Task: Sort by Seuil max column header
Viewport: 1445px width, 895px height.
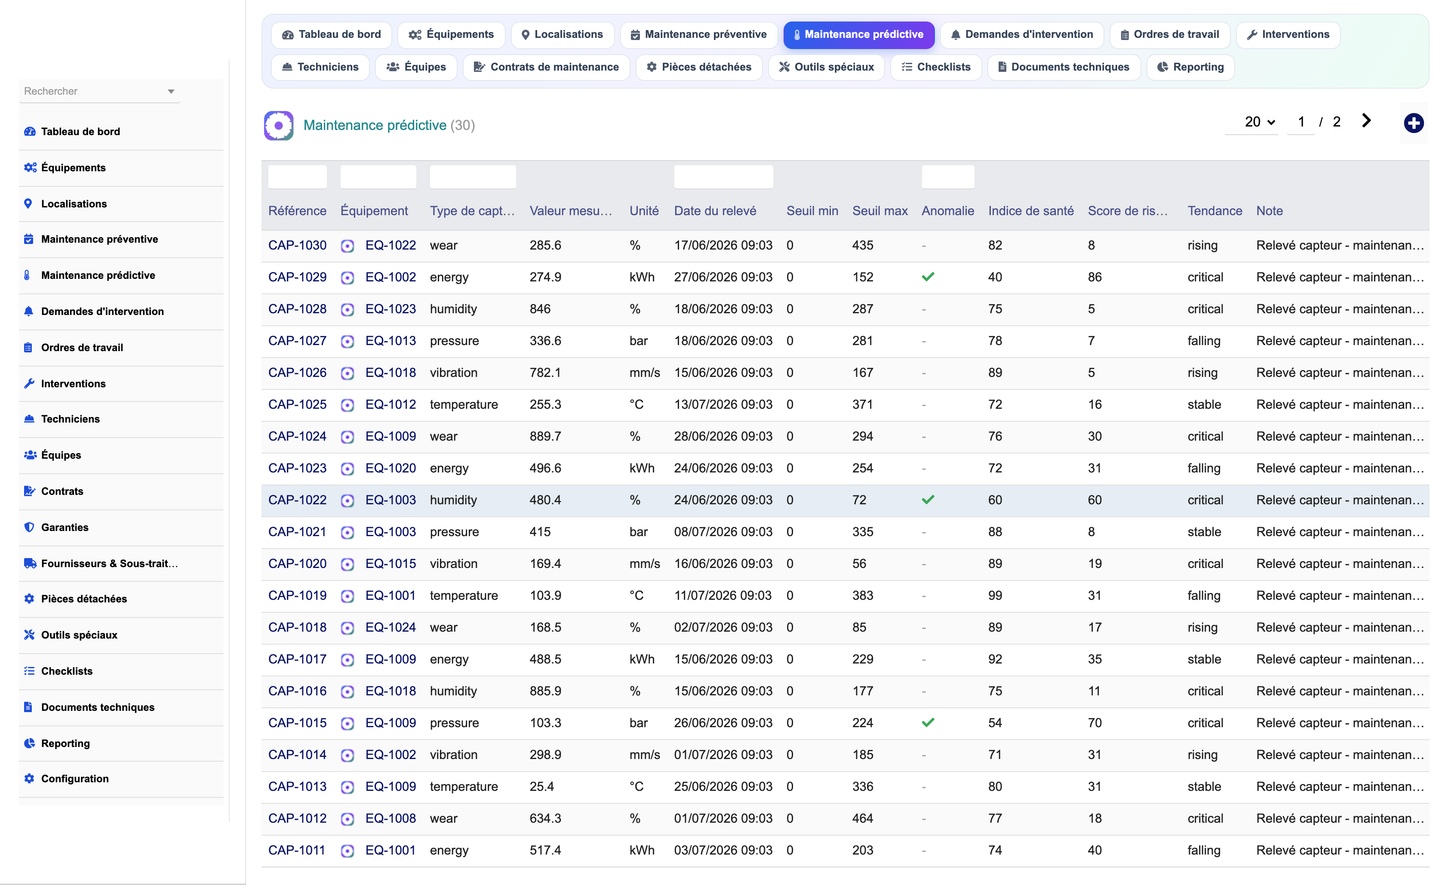Action: 880,211
